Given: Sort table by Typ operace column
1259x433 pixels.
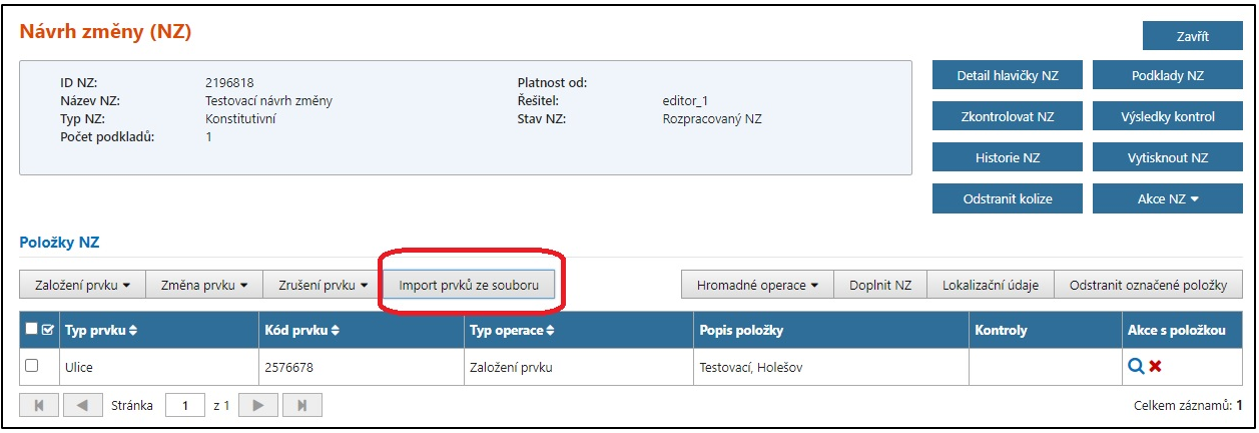Looking at the screenshot, I should [511, 330].
